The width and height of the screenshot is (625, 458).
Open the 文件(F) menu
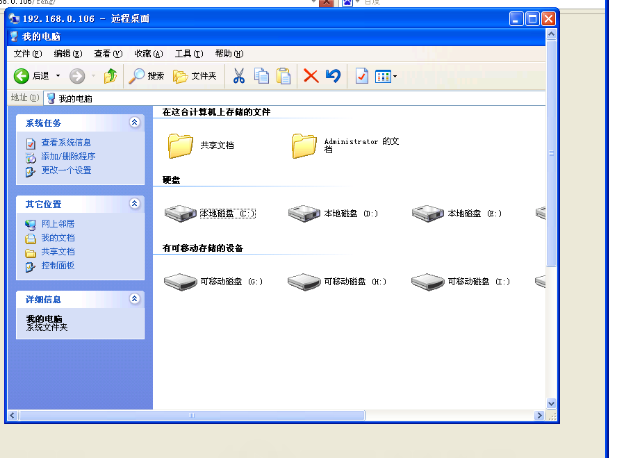tap(27, 53)
